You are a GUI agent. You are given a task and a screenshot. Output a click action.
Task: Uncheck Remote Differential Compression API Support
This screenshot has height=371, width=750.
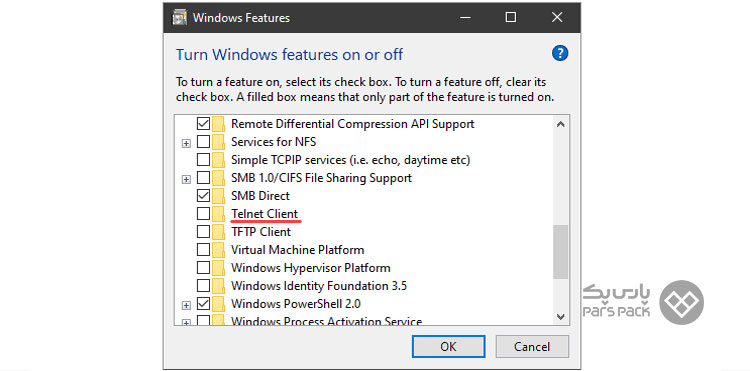(x=203, y=124)
